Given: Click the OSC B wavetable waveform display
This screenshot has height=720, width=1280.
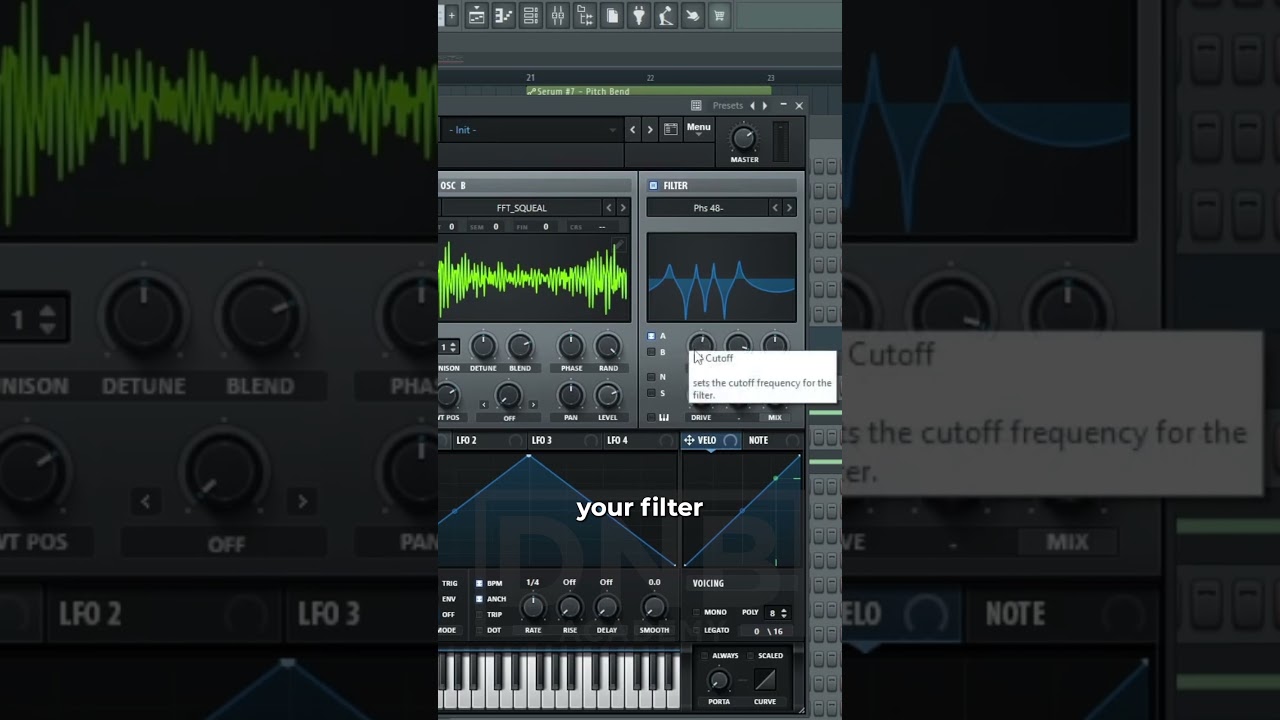Looking at the screenshot, I should [x=533, y=277].
